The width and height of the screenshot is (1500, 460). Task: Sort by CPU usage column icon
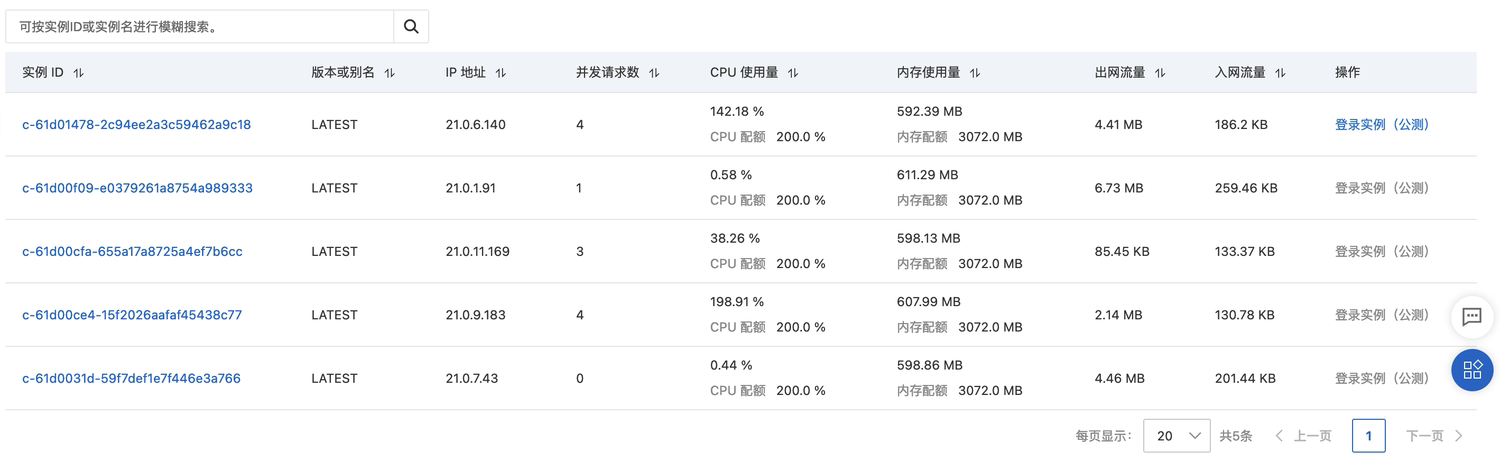(793, 73)
